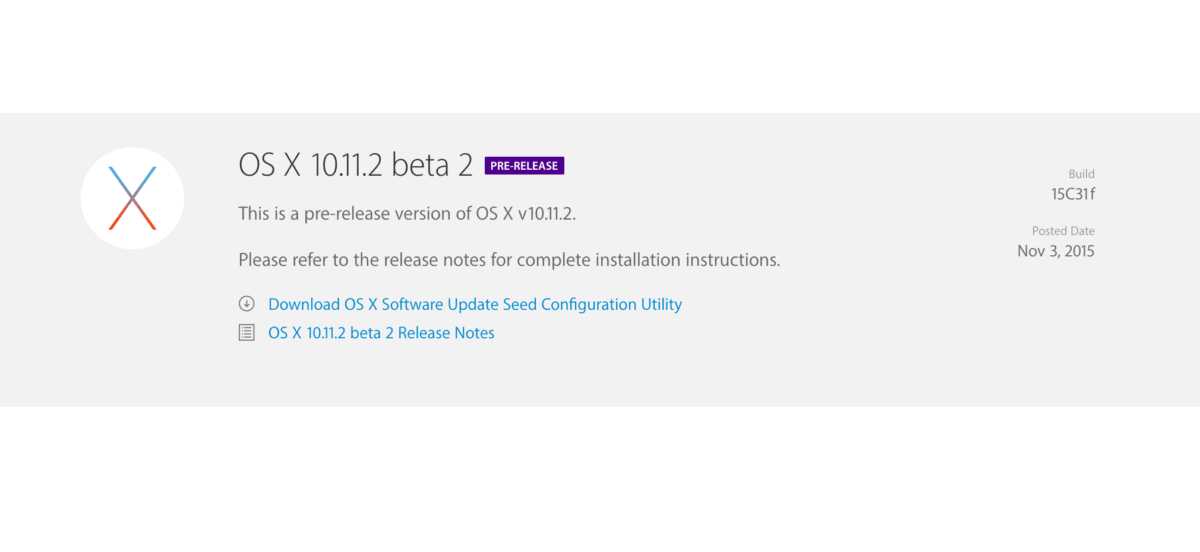Screen dimensions: 1200x552
Task: Click the release notes document icon
Action: click(x=246, y=333)
